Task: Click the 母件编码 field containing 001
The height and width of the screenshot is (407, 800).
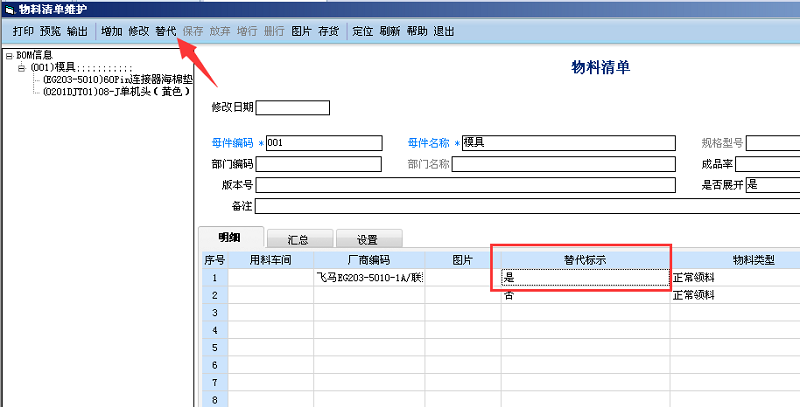Action: point(324,143)
